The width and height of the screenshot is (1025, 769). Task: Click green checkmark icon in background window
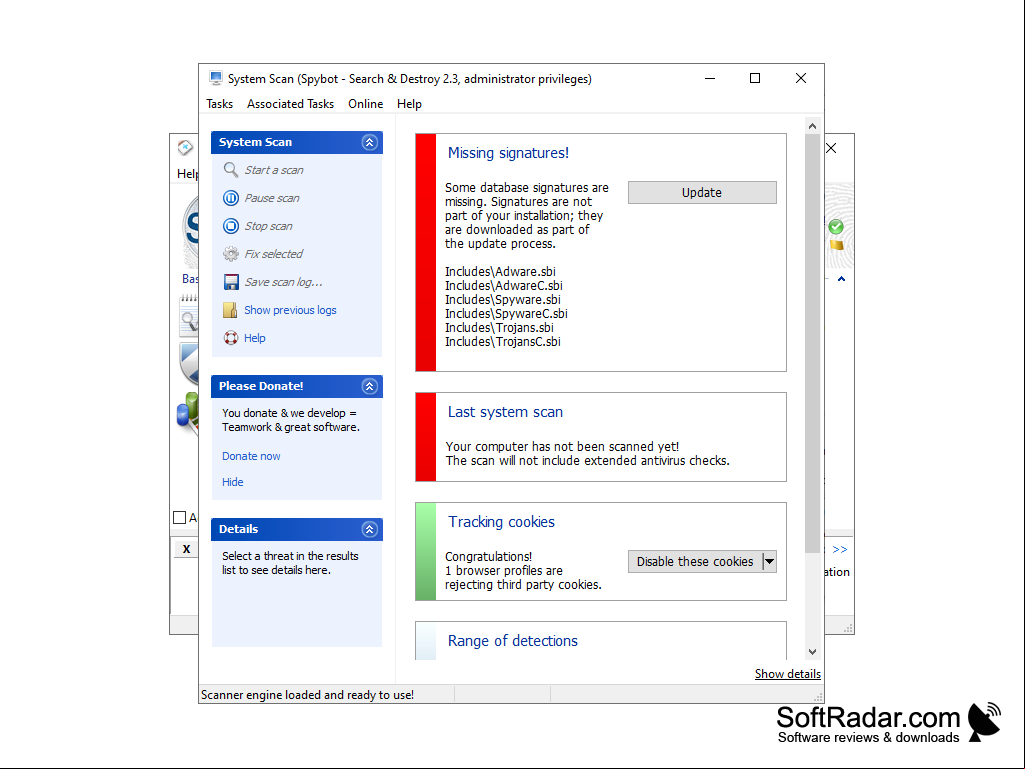point(835,227)
